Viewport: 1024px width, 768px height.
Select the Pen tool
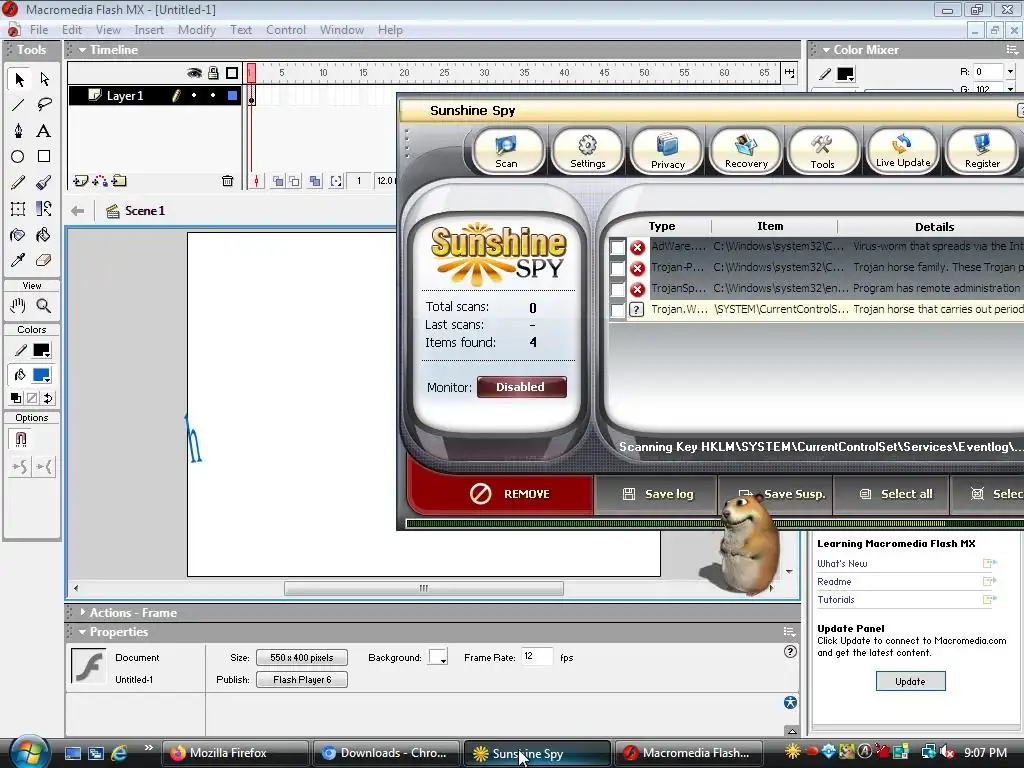point(18,131)
